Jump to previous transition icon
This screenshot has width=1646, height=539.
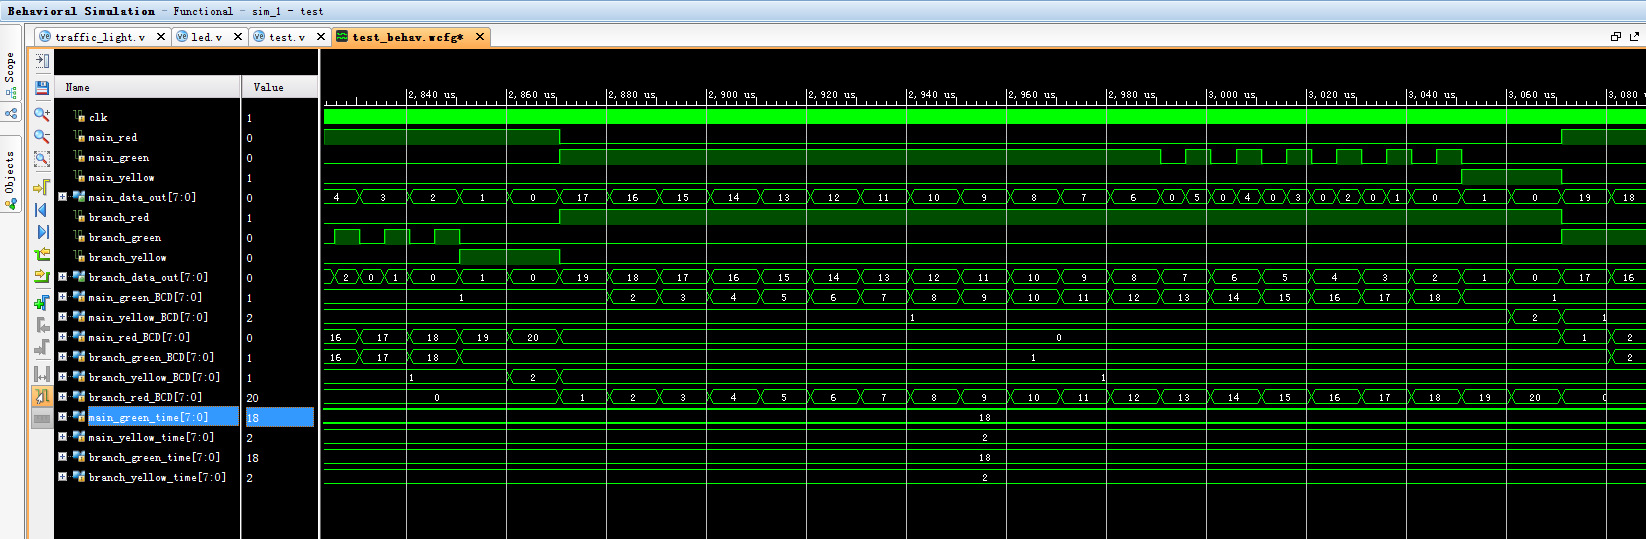click(x=42, y=255)
